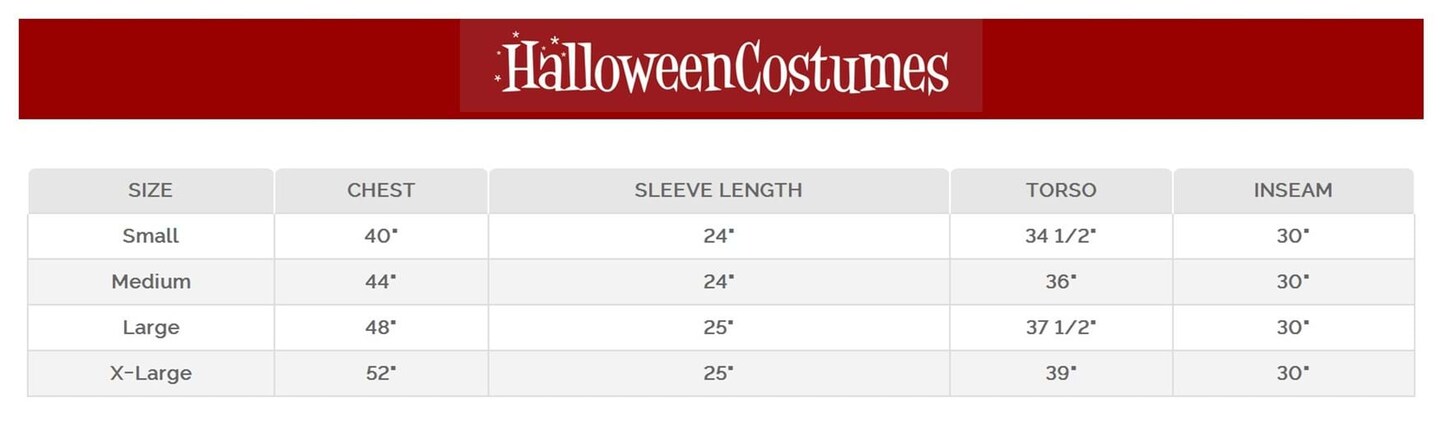
Task: Click the Small inseam value 30"
Action: coord(1293,236)
